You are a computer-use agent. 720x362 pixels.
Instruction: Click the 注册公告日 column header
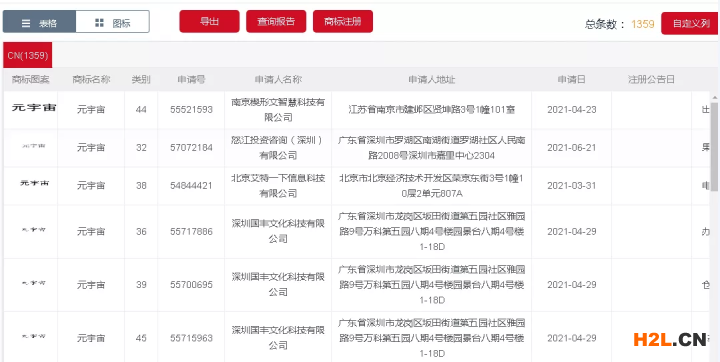[651, 79]
